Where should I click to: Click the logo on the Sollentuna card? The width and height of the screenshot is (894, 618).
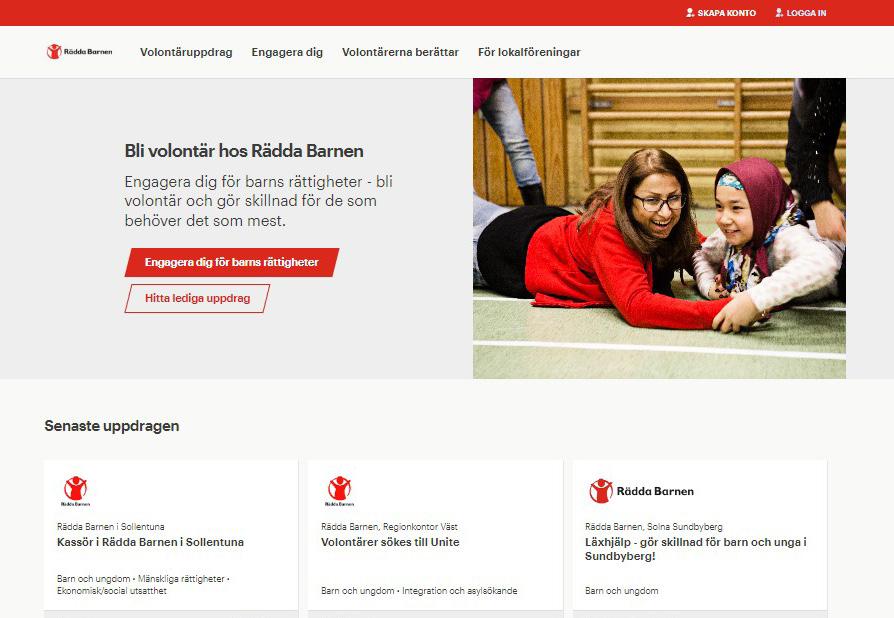point(75,491)
